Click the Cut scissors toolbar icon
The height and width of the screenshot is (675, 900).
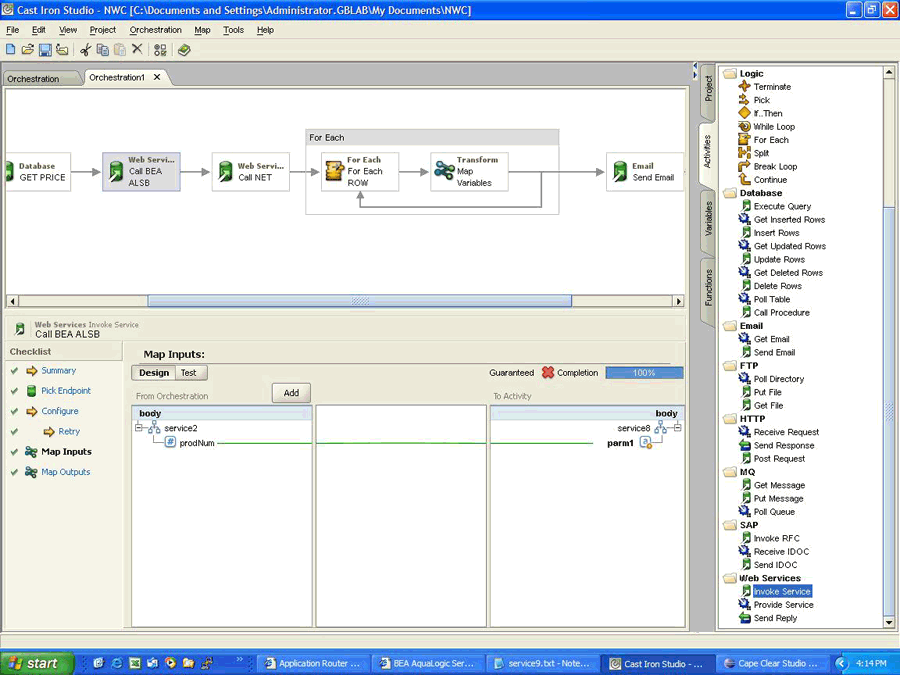pyautogui.click(x=85, y=49)
